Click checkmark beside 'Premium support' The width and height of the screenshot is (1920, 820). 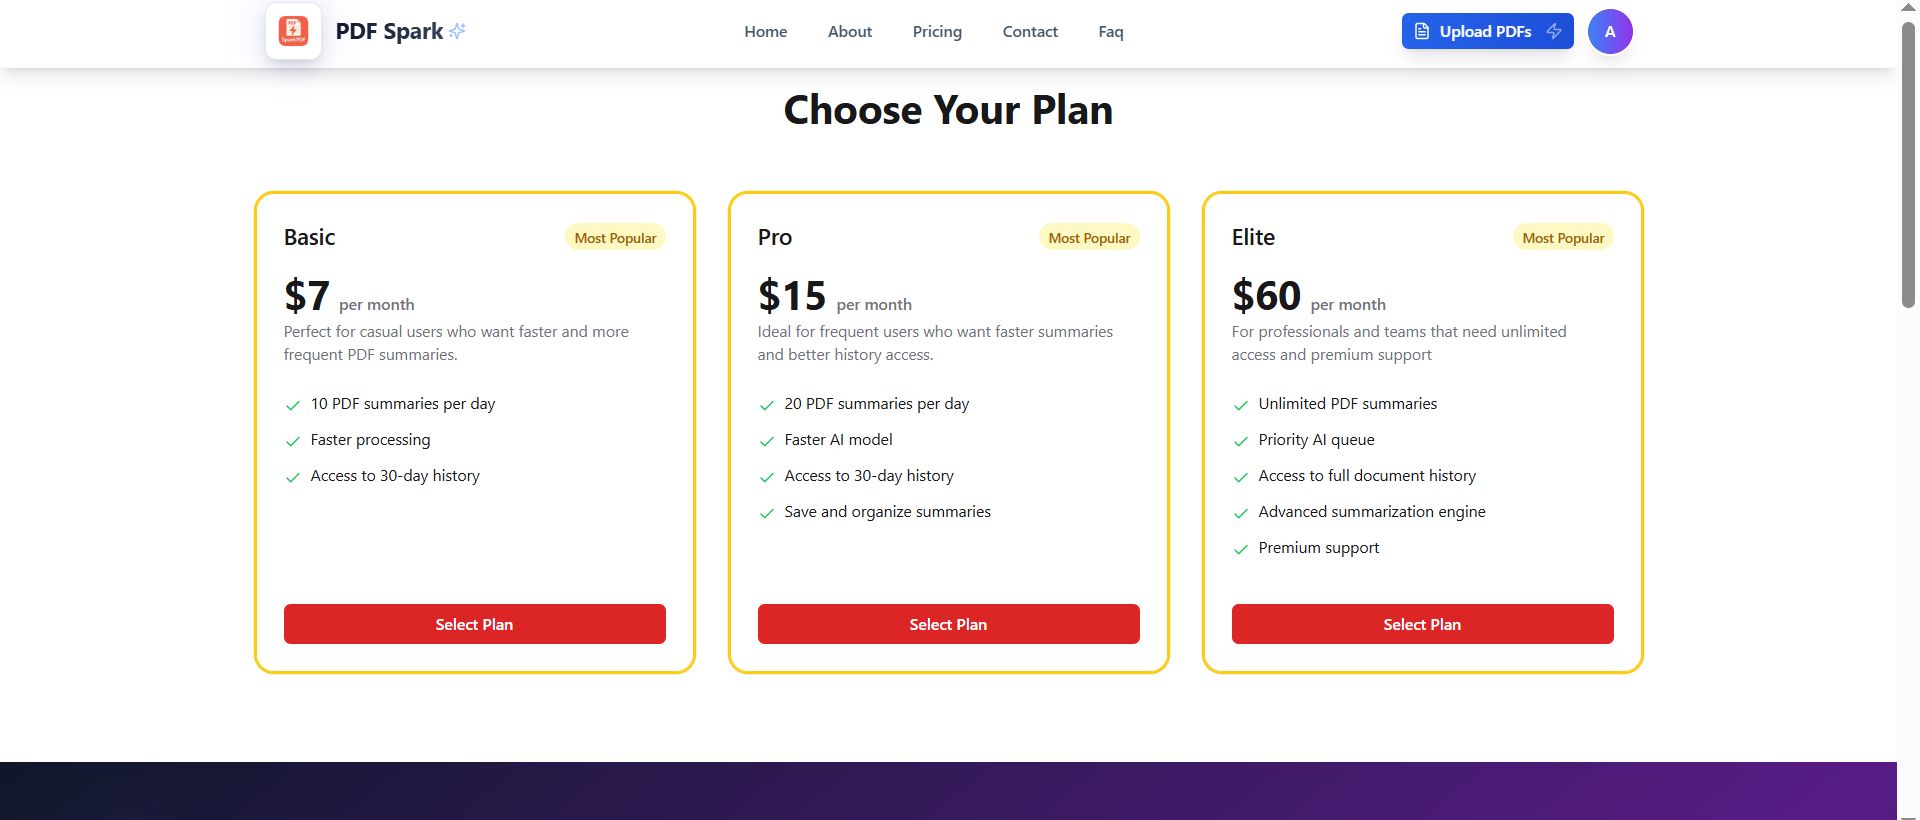1241,549
